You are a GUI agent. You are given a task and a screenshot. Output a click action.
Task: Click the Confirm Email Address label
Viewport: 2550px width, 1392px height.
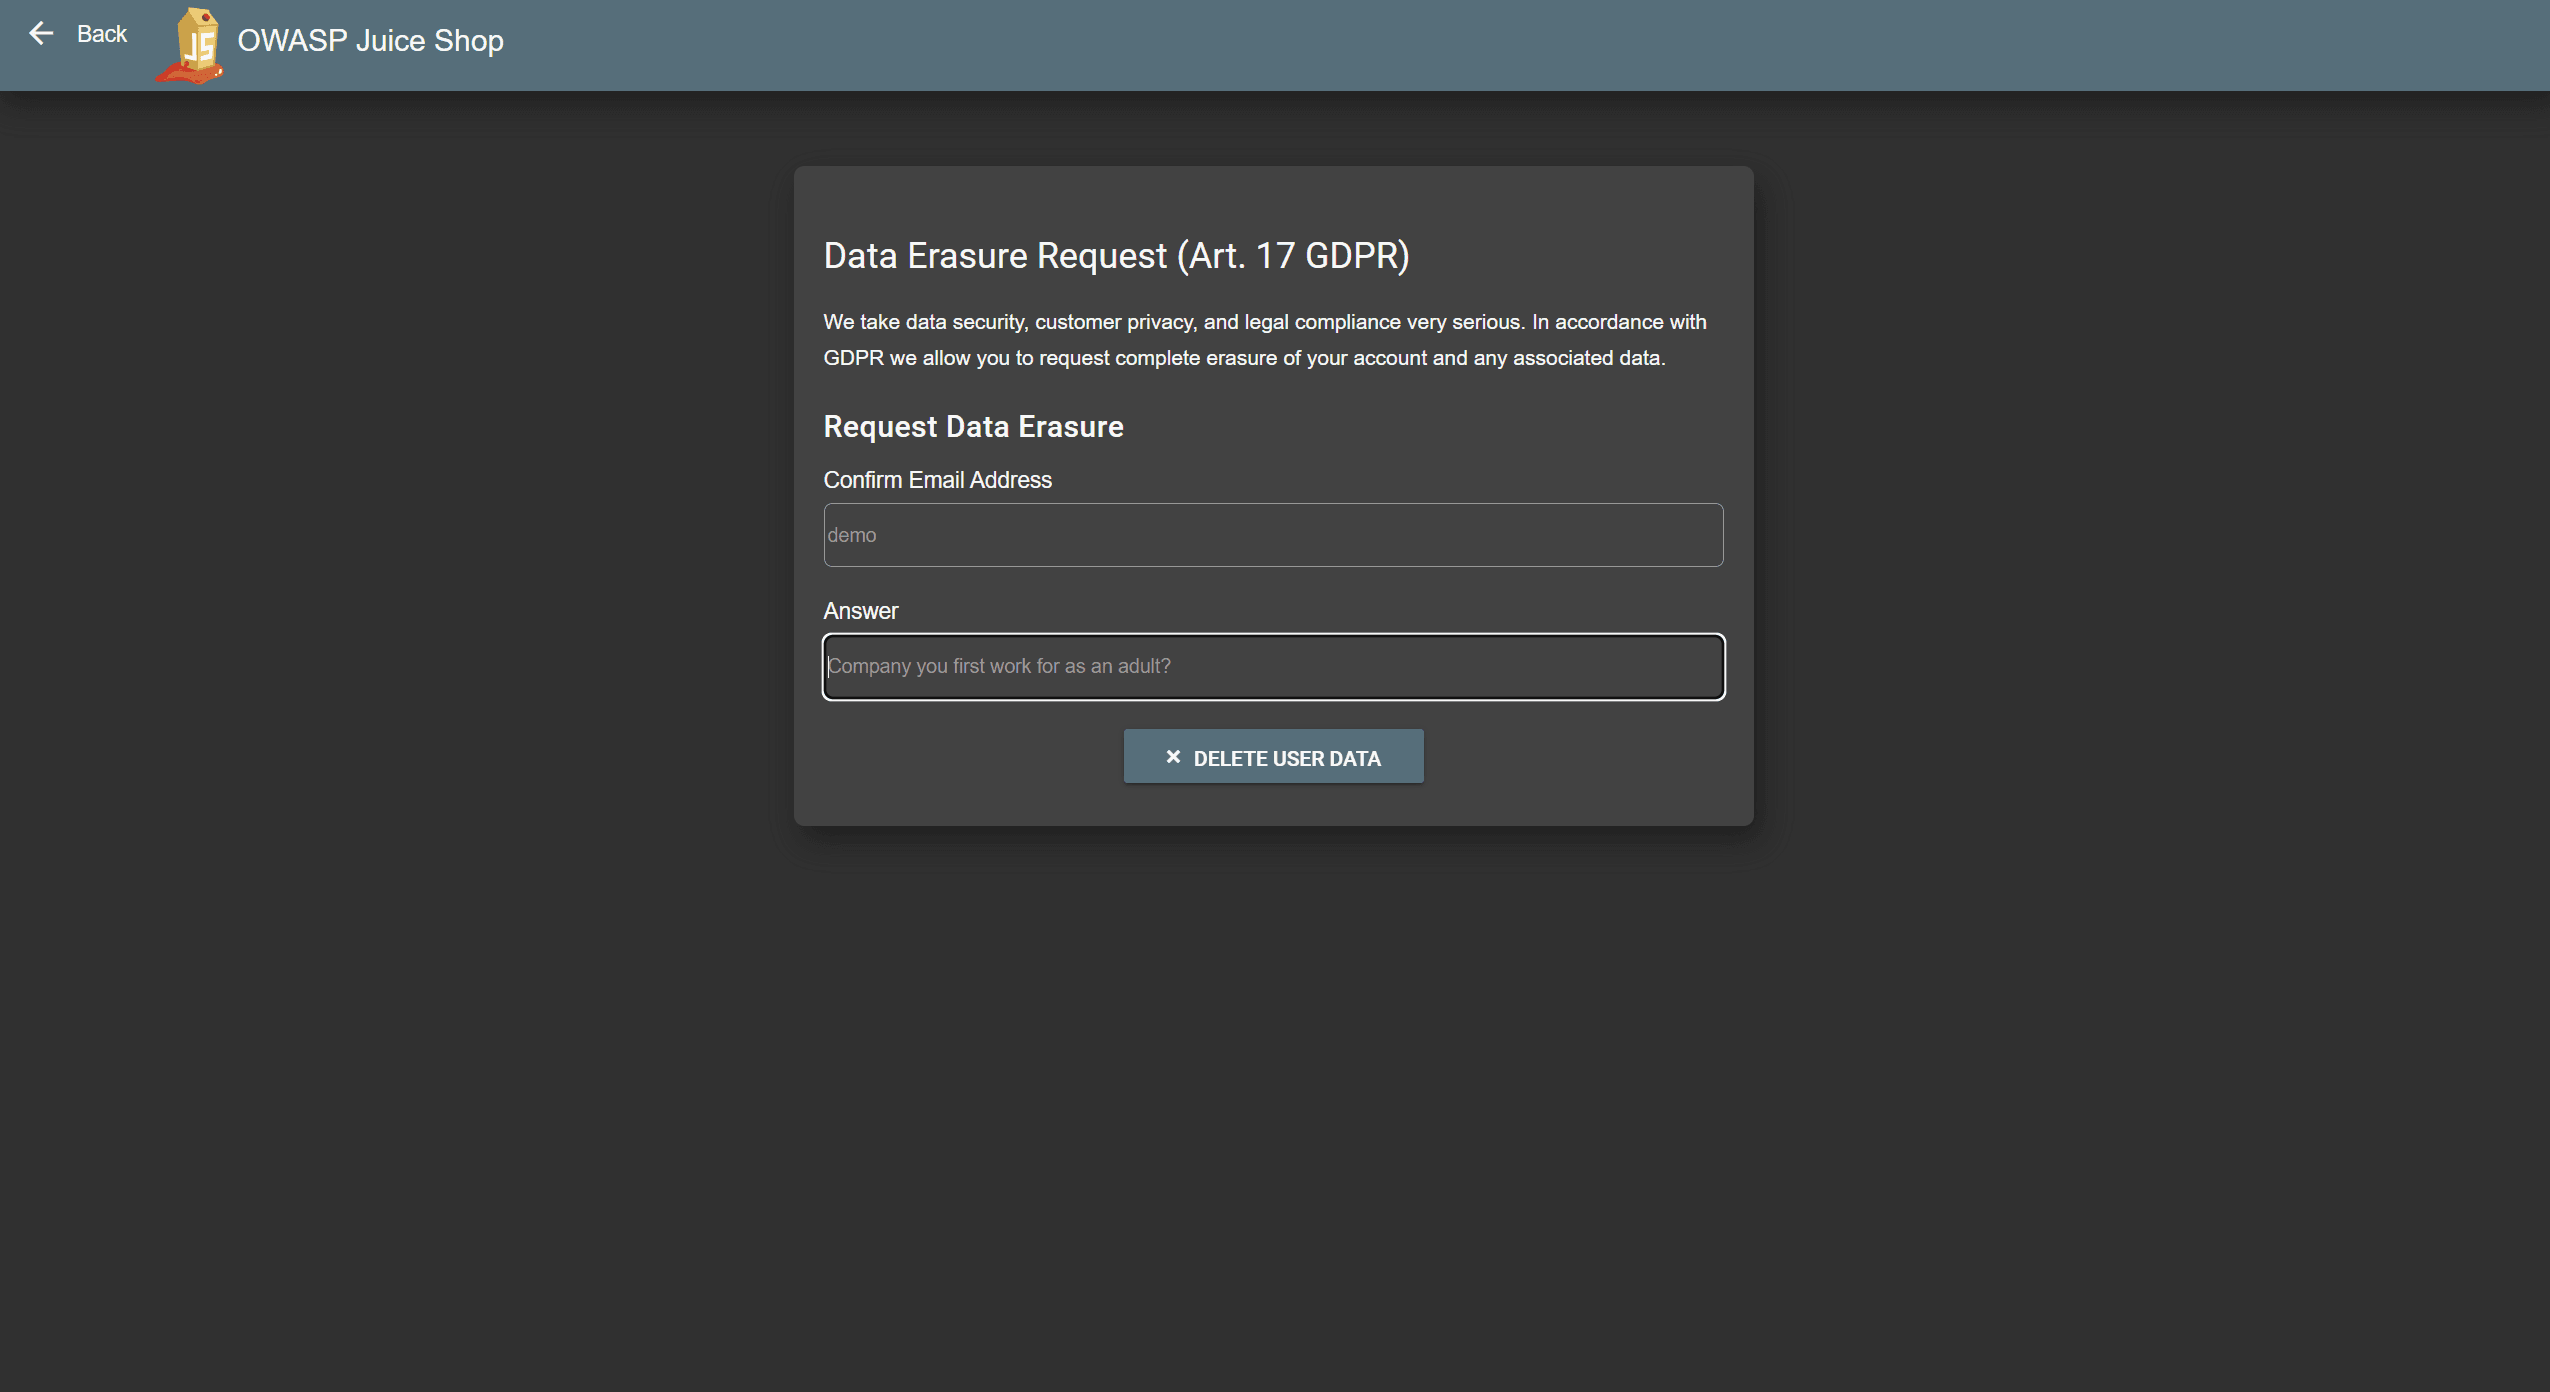tap(937, 480)
